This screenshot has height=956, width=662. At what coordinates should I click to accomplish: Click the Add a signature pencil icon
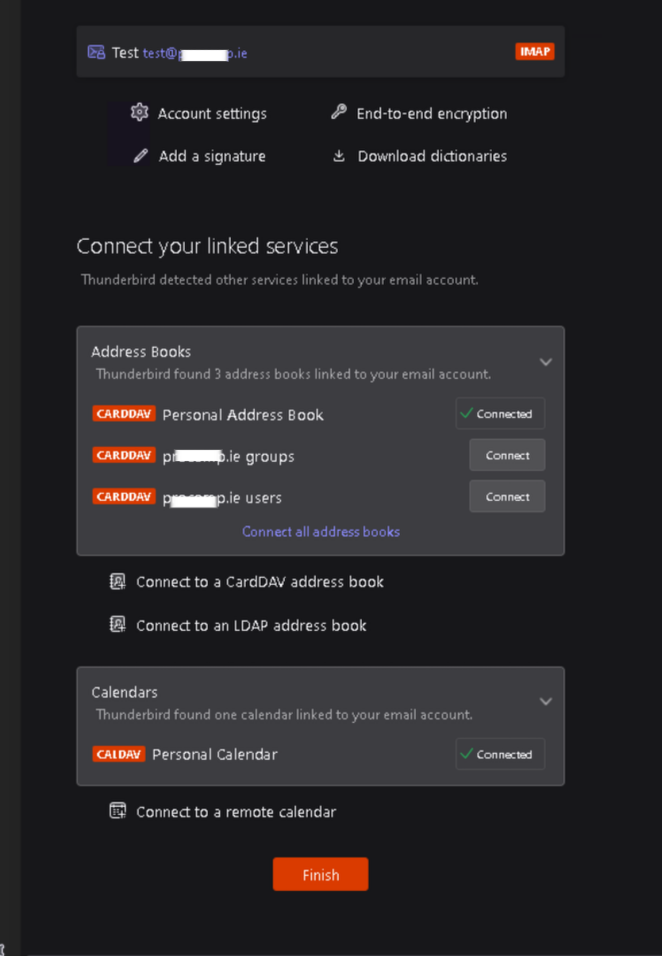pos(140,156)
